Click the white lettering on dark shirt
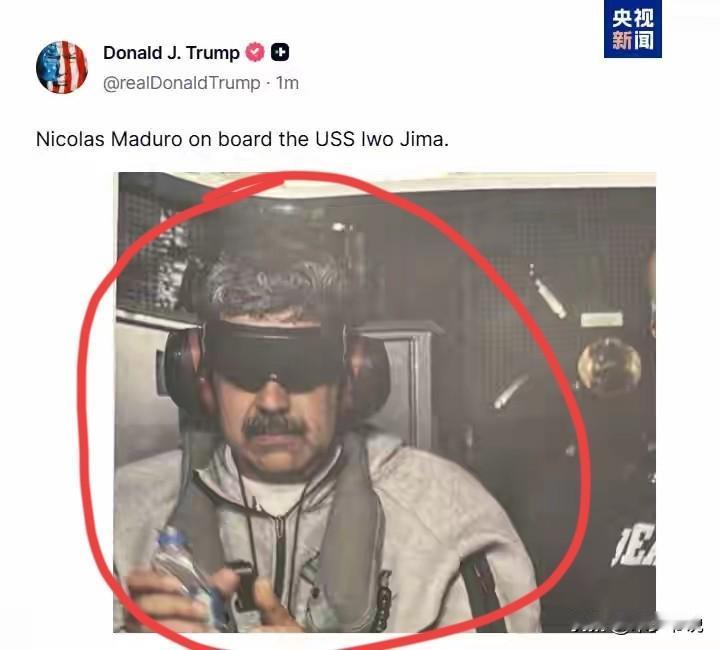The height and width of the screenshot is (650, 720). (636, 546)
